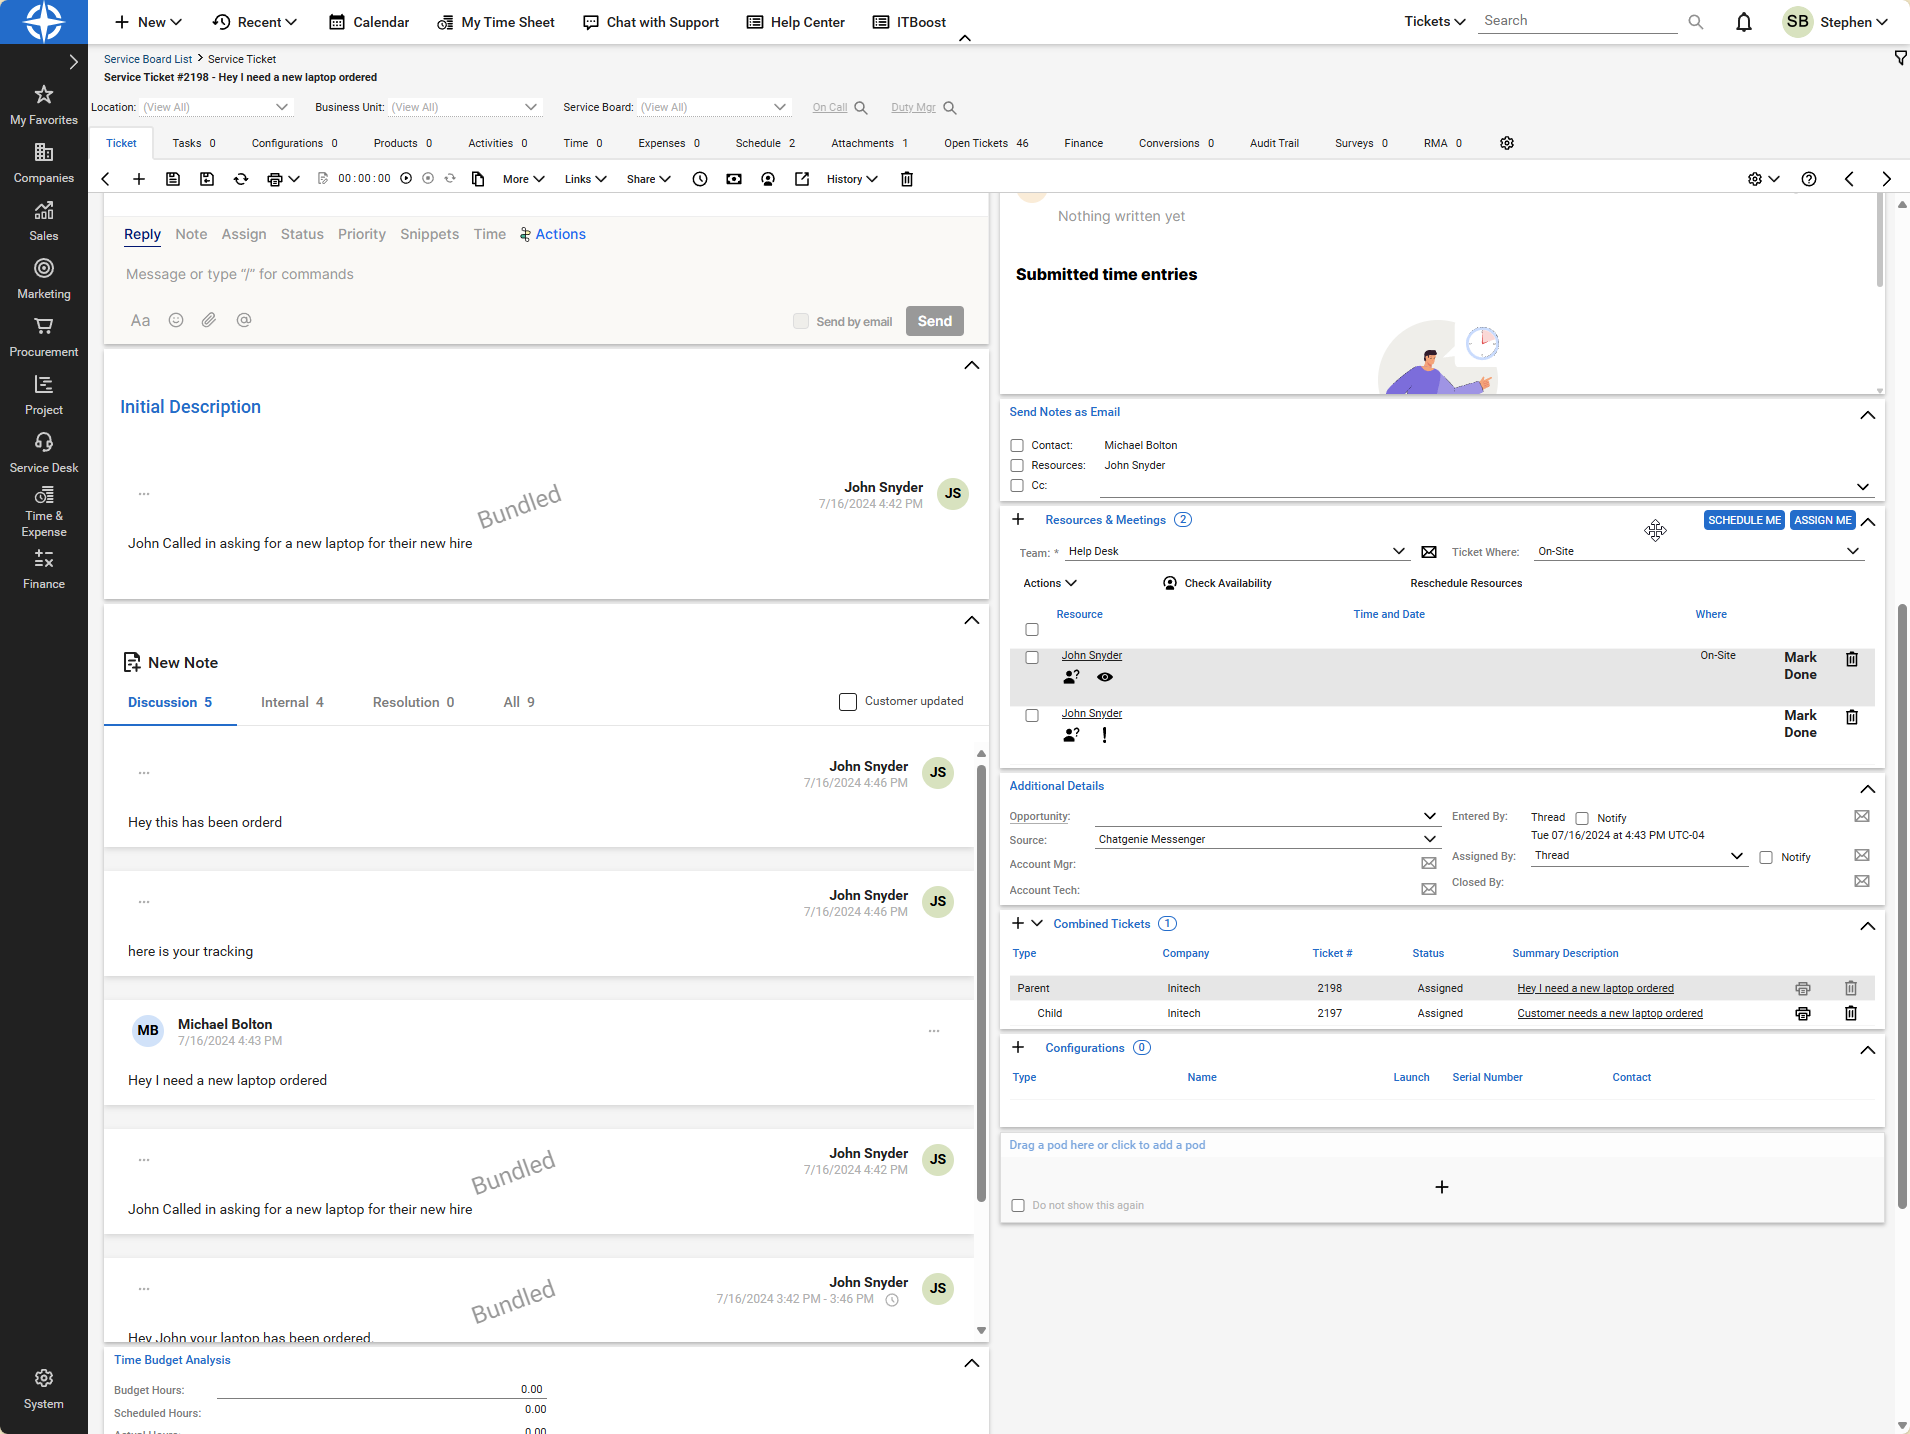Click the tab settings gear icon

(1507, 143)
